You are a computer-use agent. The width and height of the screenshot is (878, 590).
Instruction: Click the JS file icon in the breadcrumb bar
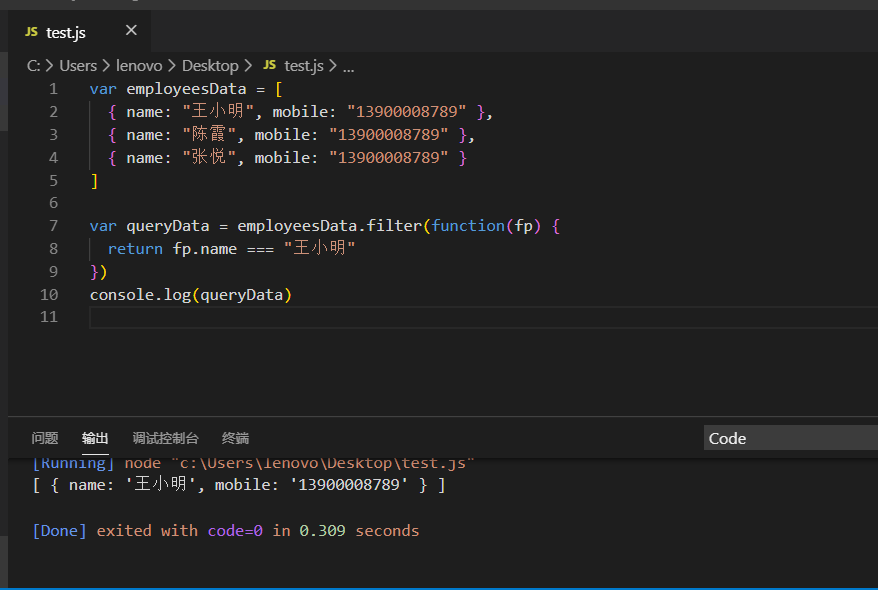pos(268,65)
